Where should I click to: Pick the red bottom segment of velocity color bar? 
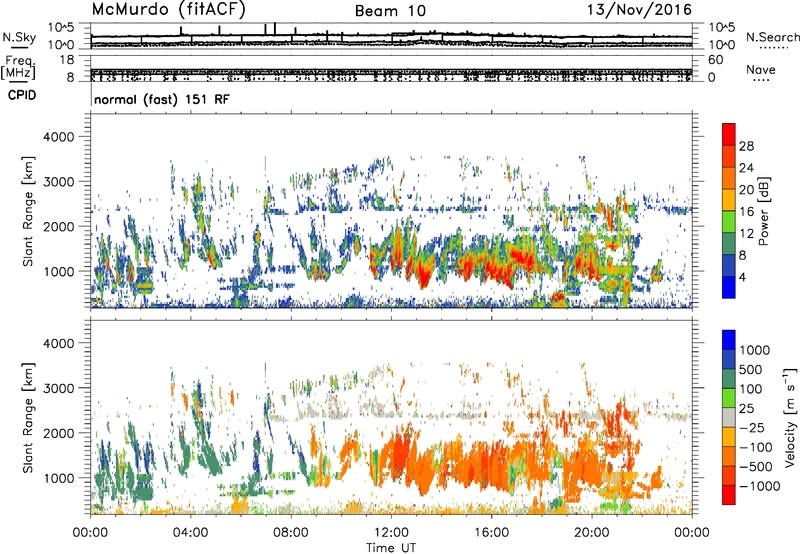pyautogui.click(x=729, y=495)
